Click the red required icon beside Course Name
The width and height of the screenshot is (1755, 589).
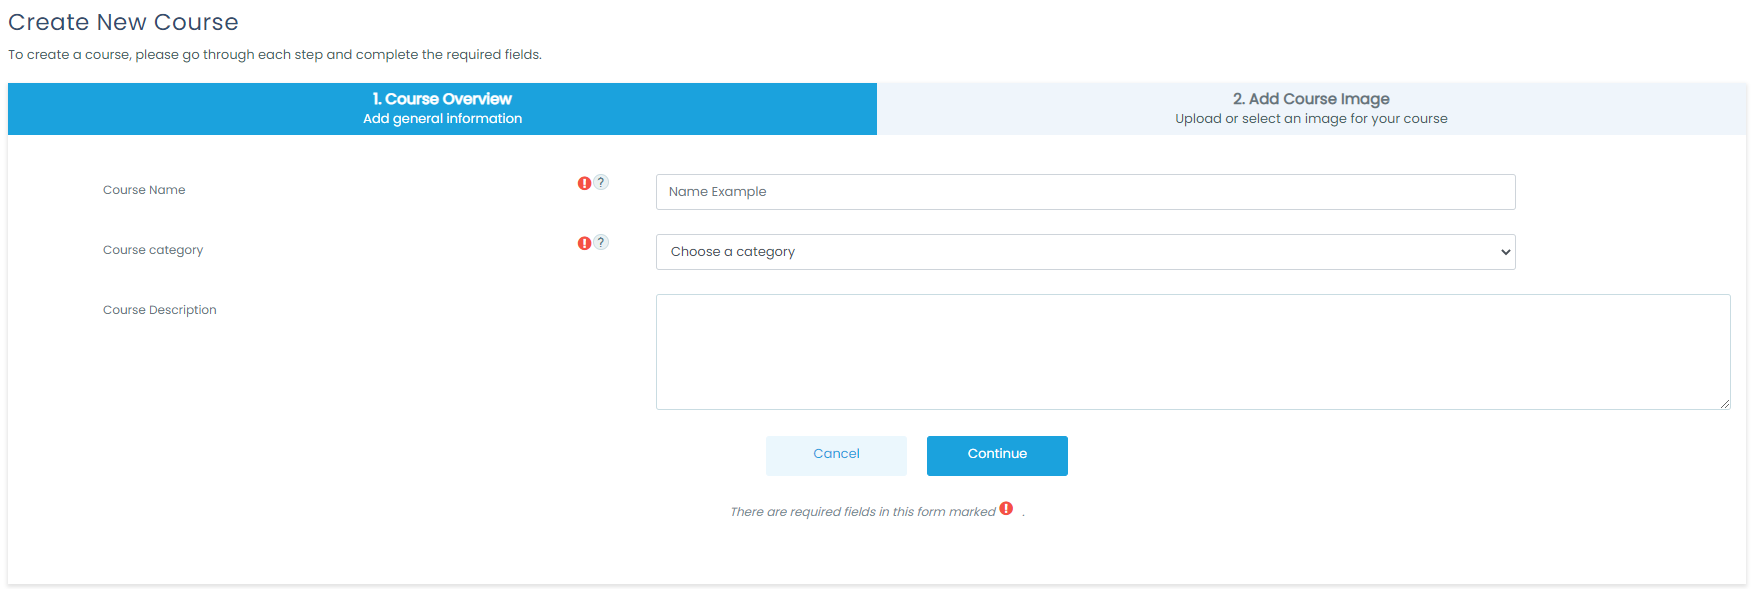[x=584, y=183]
